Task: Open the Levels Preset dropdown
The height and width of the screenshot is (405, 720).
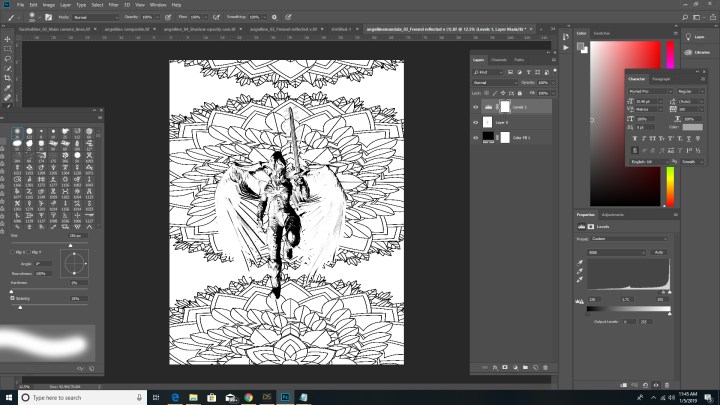Action: (x=630, y=238)
